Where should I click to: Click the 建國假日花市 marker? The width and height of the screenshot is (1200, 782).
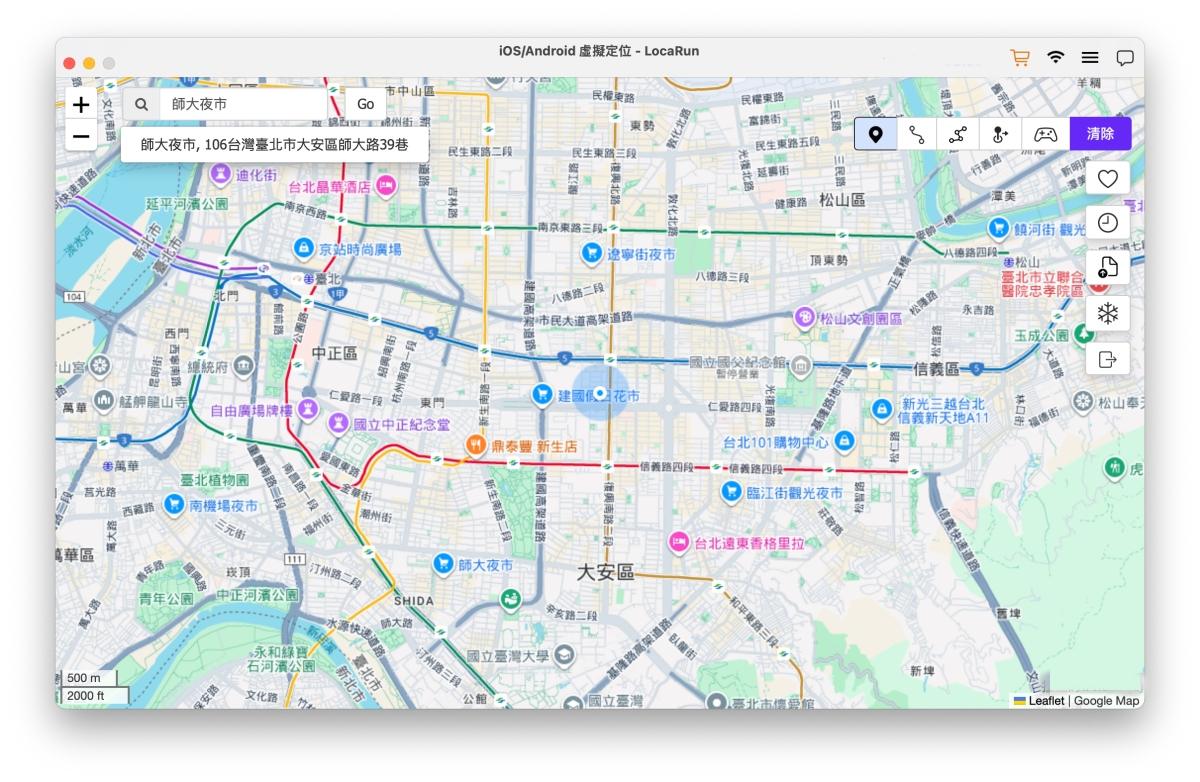tap(543, 396)
